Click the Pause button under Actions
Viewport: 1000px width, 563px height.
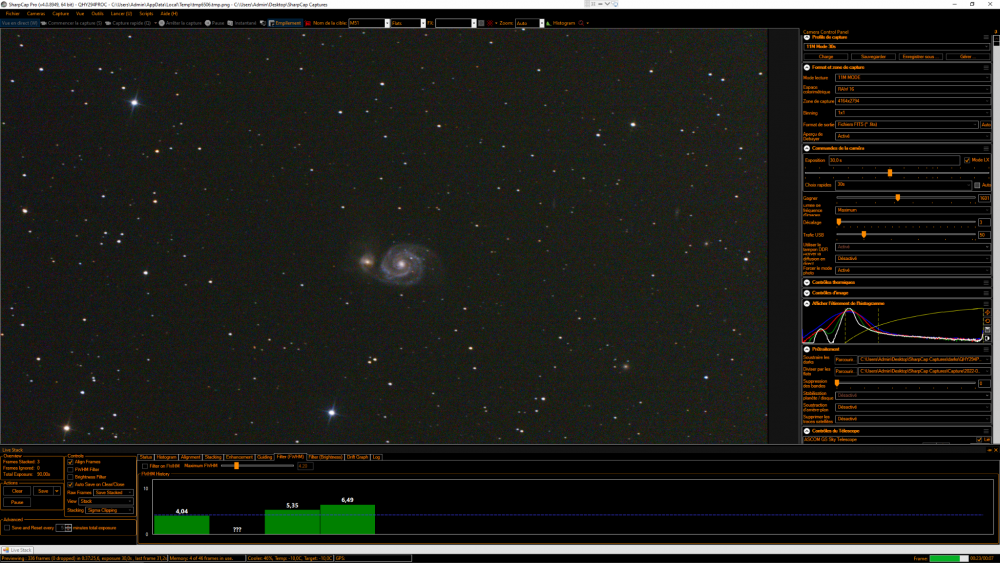17,502
